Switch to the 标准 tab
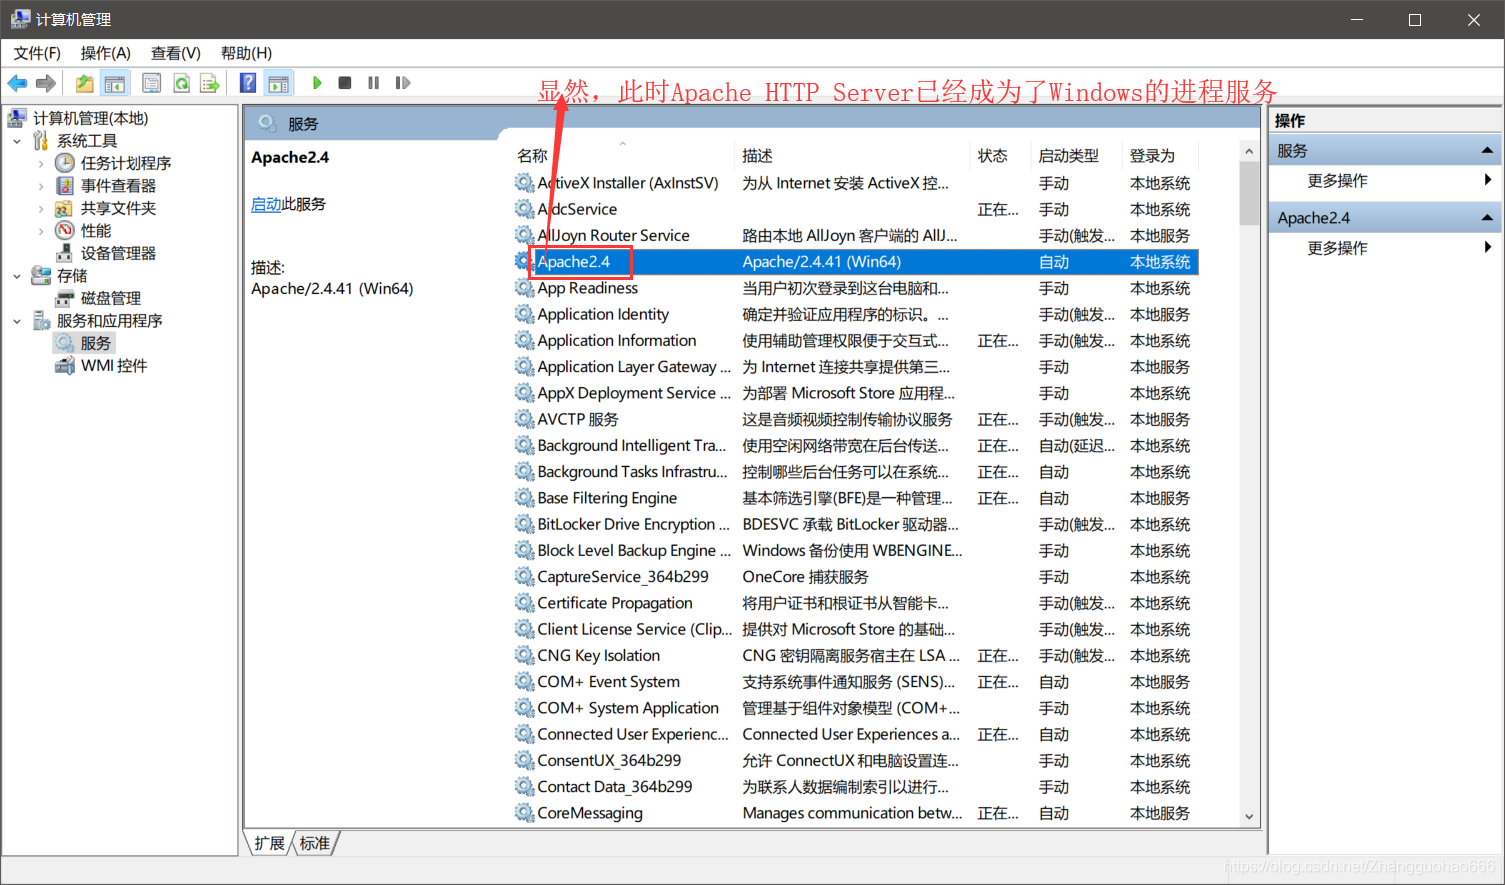The image size is (1505, 885). [x=315, y=843]
